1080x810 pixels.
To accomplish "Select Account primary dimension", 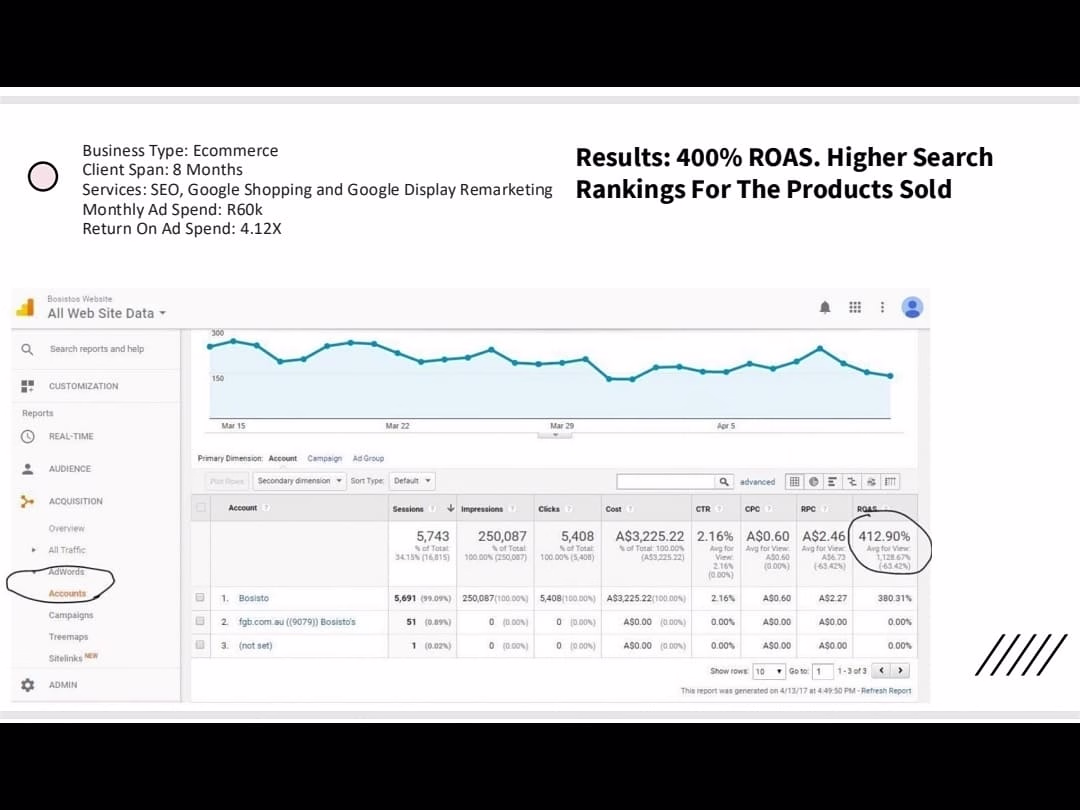I will tap(282, 459).
